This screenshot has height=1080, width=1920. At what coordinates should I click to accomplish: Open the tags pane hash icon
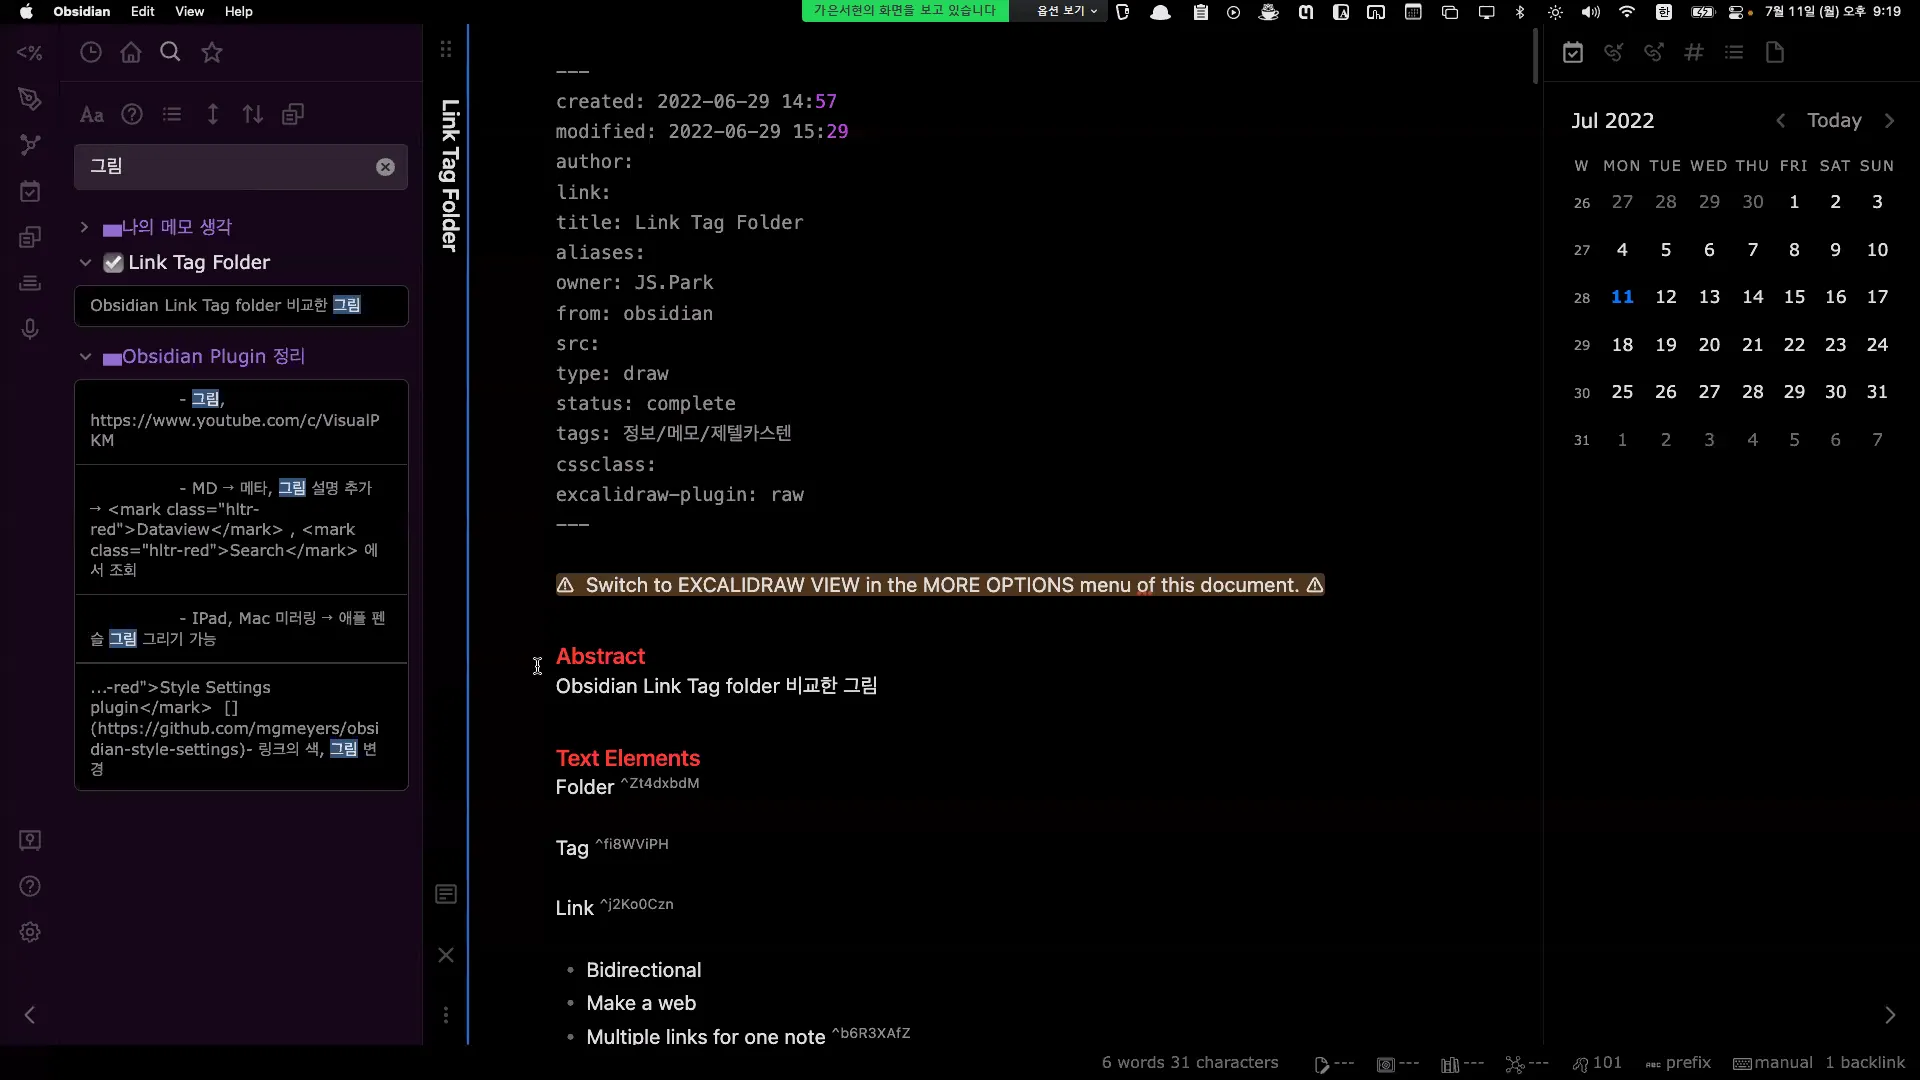pos(1693,52)
